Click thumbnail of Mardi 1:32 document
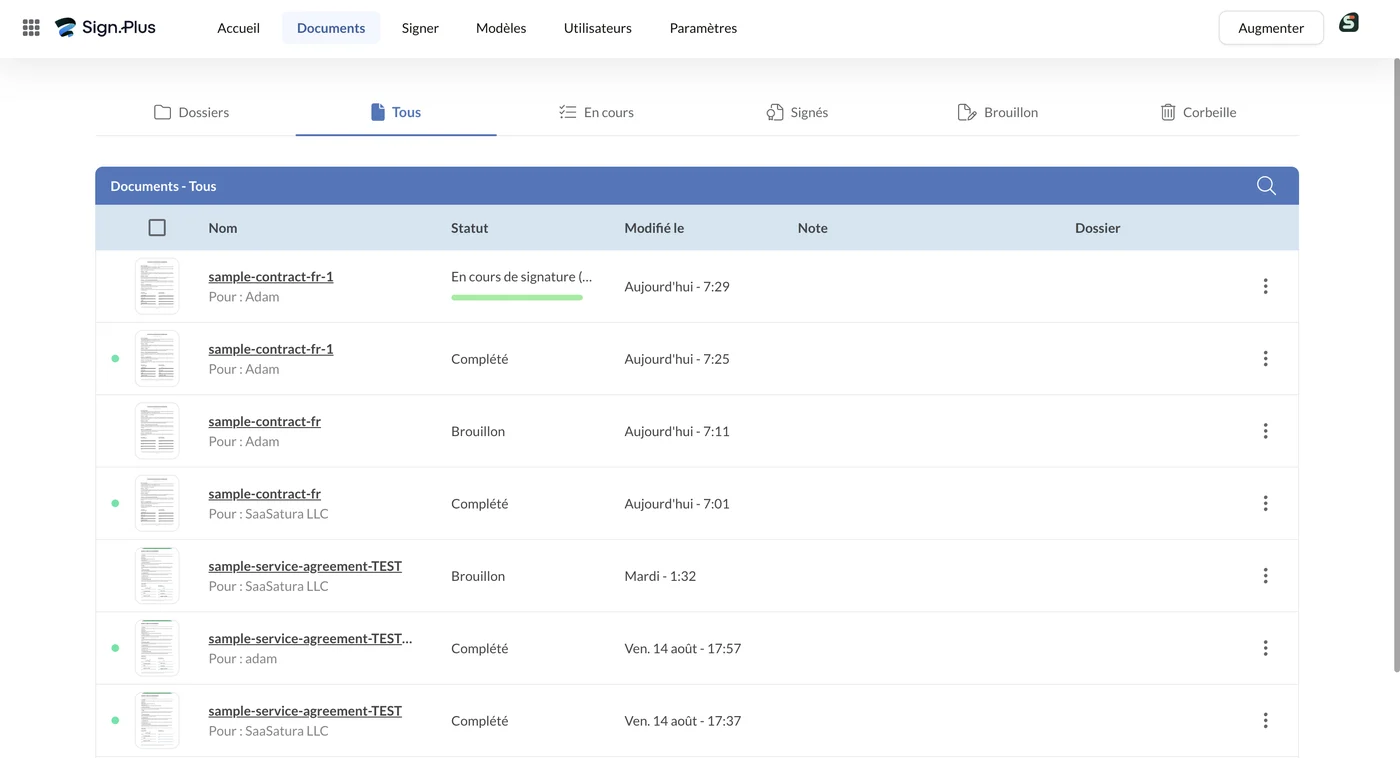The image size is (1400, 758). (157, 576)
